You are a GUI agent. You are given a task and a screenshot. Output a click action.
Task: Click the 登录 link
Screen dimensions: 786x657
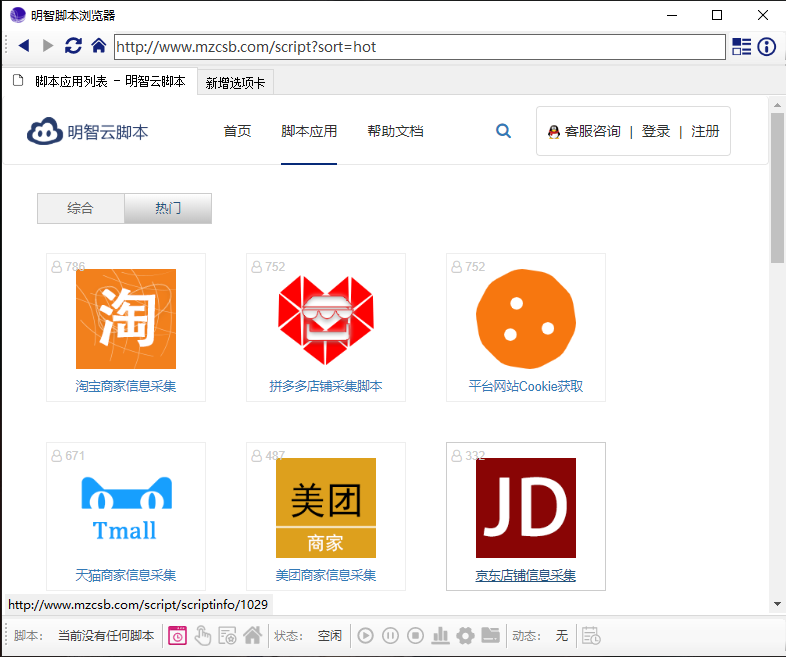(656, 131)
